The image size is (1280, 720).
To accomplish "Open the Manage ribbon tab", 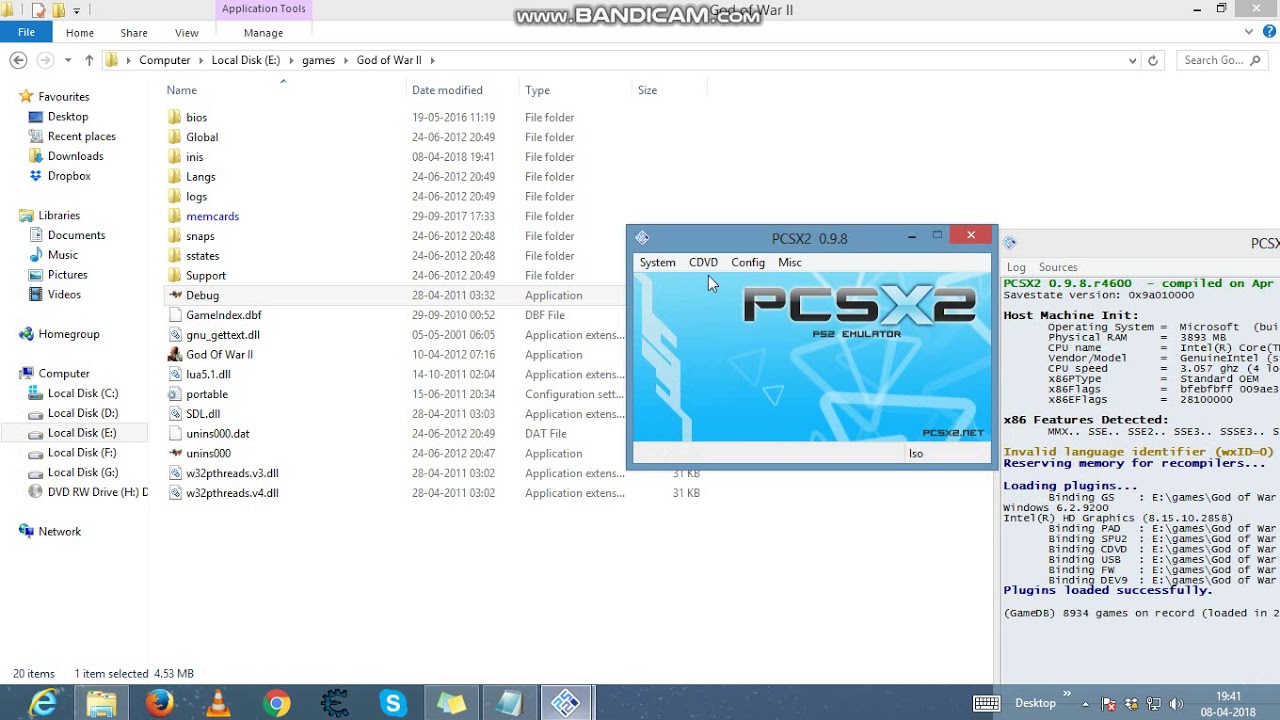I will point(263,33).
